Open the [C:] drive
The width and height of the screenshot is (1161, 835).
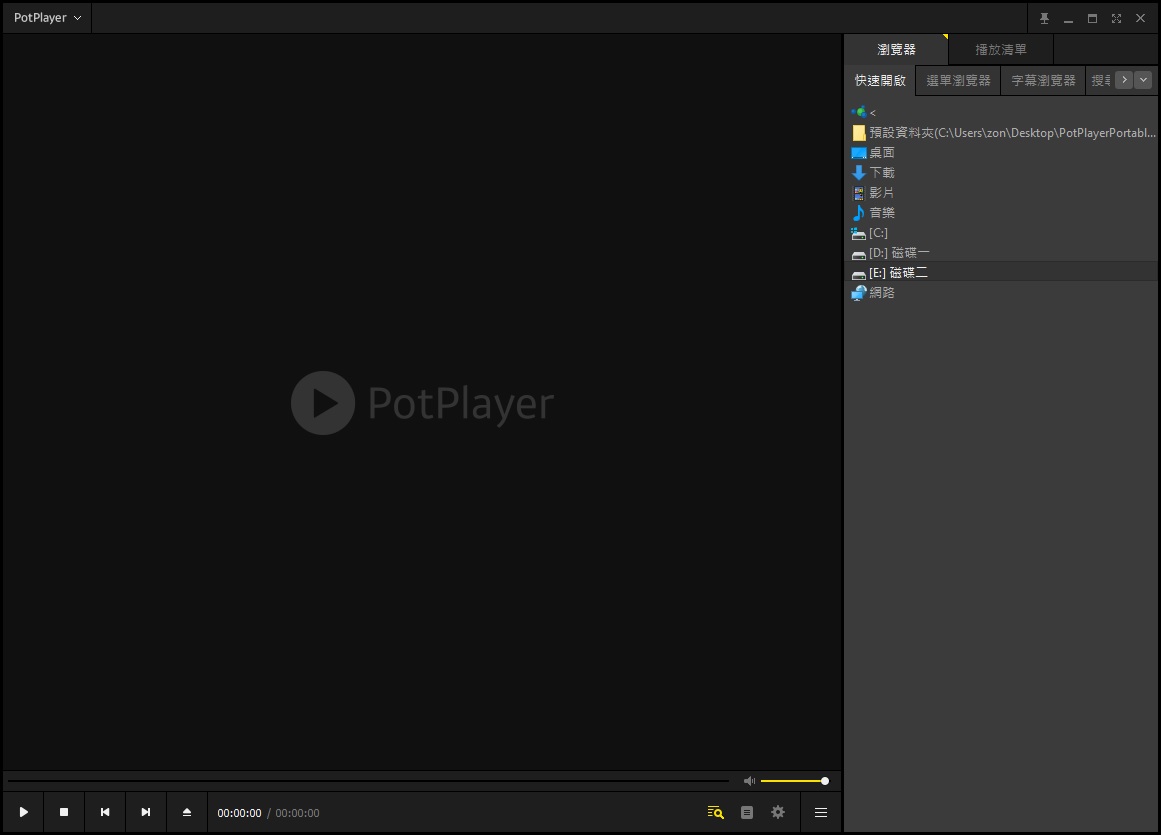point(1001,232)
